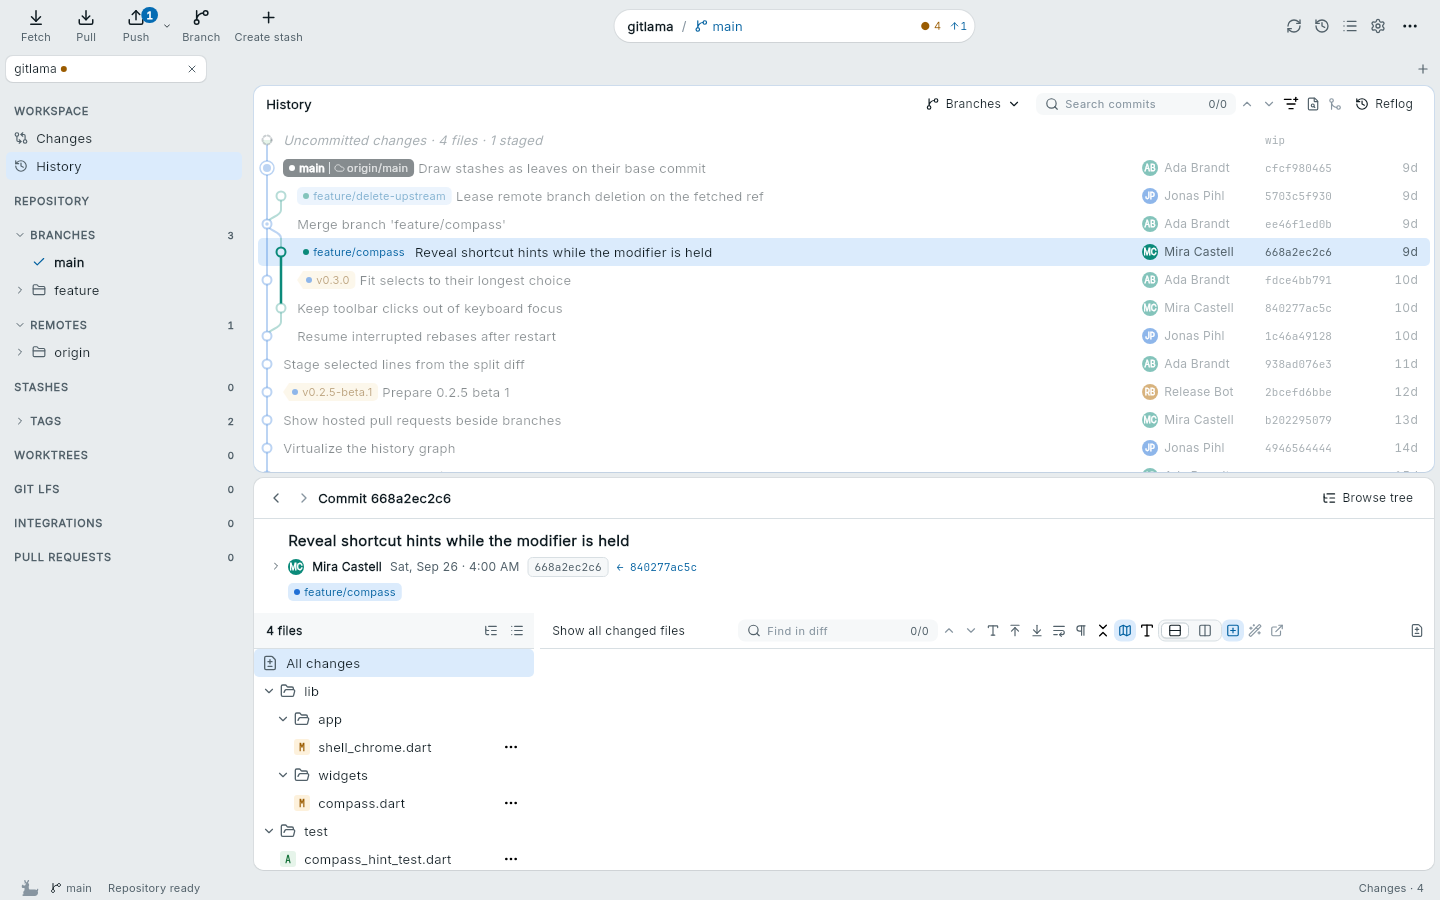Select History in the workspace sidebar

(x=124, y=167)
